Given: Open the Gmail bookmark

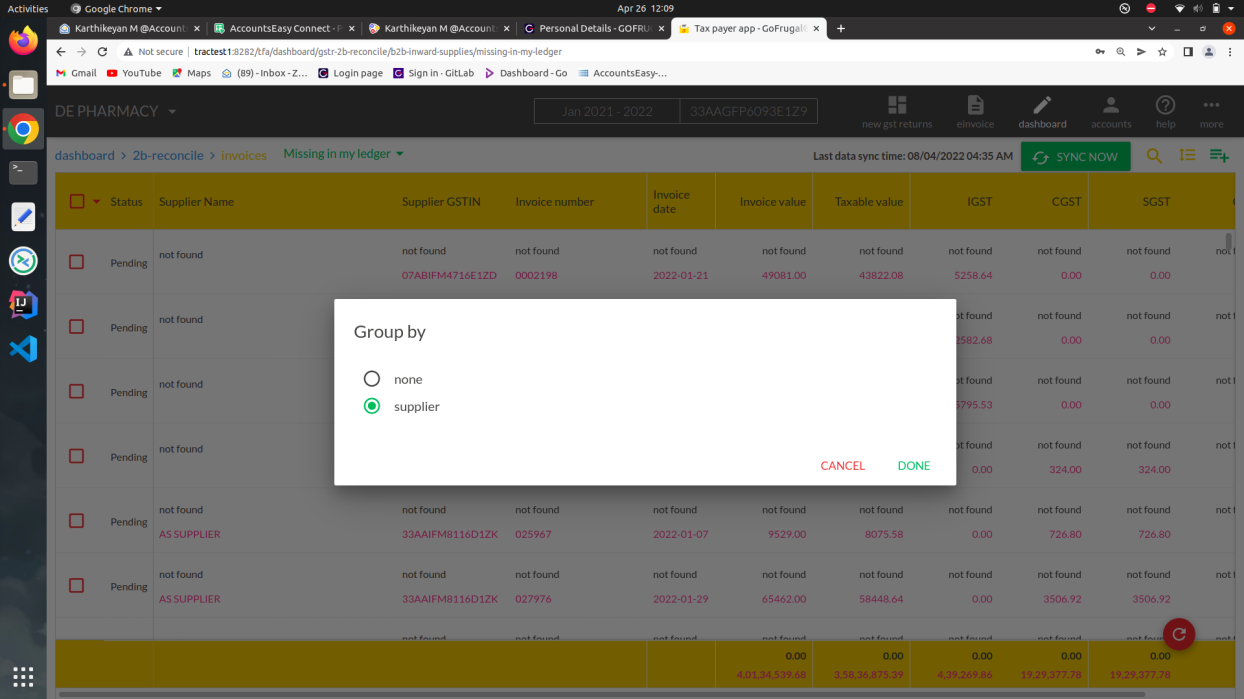Looking at the screenshot, I should point(76,73).
